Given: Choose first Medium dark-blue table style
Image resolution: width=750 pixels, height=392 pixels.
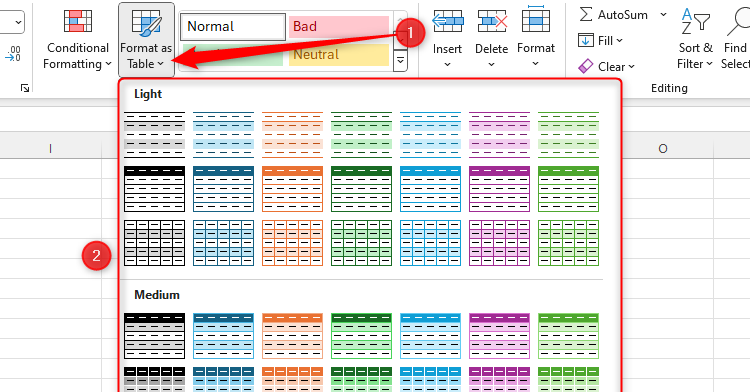Looking at the screenshot, I should click(x=223, y=336).
